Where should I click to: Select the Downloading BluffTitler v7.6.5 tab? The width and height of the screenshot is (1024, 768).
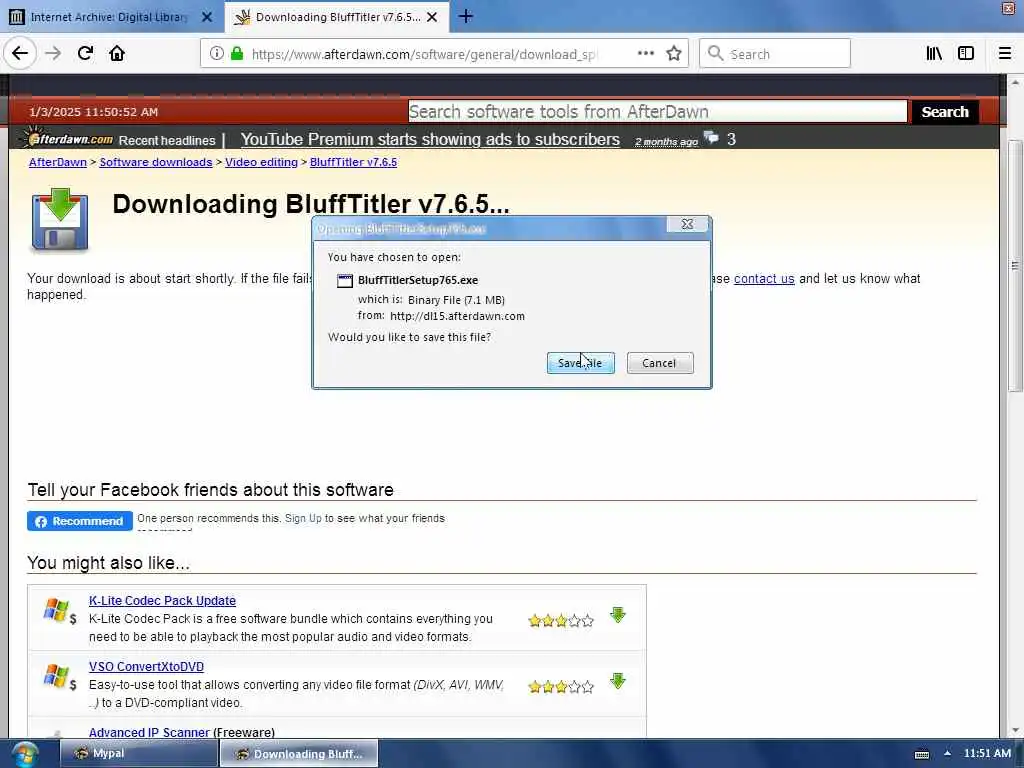[x=337, y=17]
